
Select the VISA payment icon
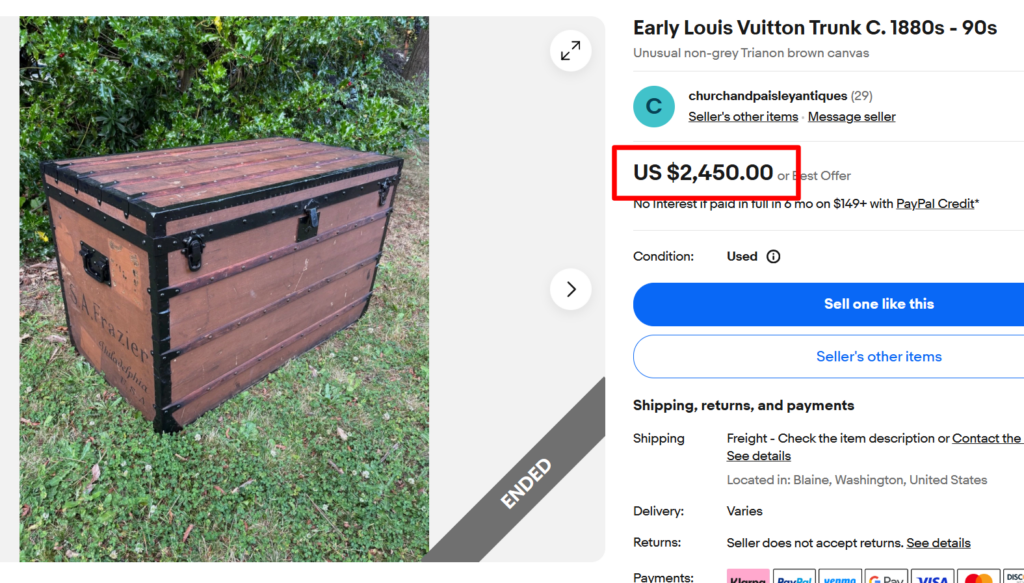click(x=932, y=577)
